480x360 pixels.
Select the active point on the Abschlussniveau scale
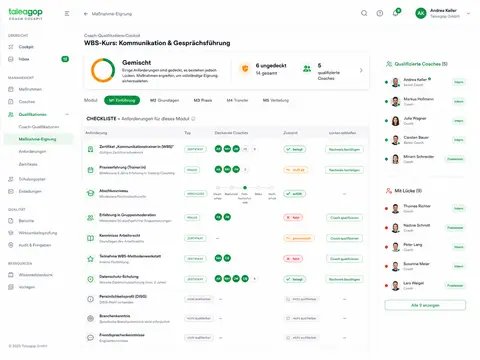tap(245, 187)
